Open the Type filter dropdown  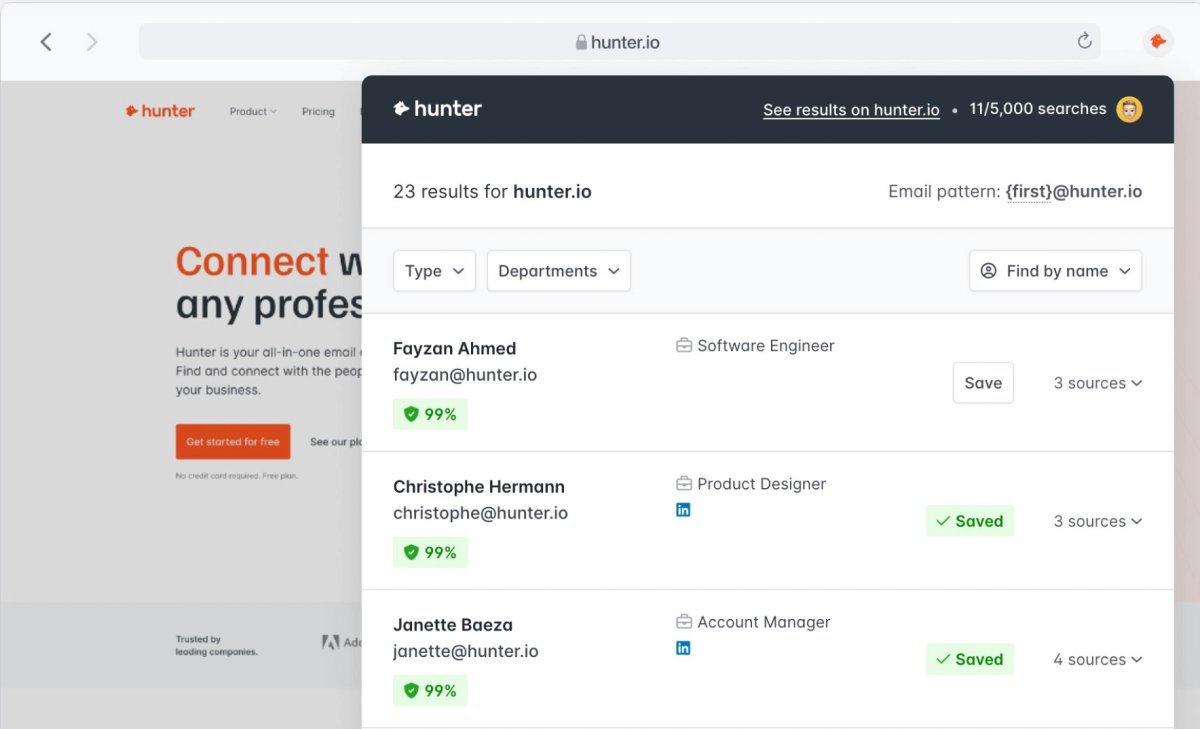(x=434, y=271)
